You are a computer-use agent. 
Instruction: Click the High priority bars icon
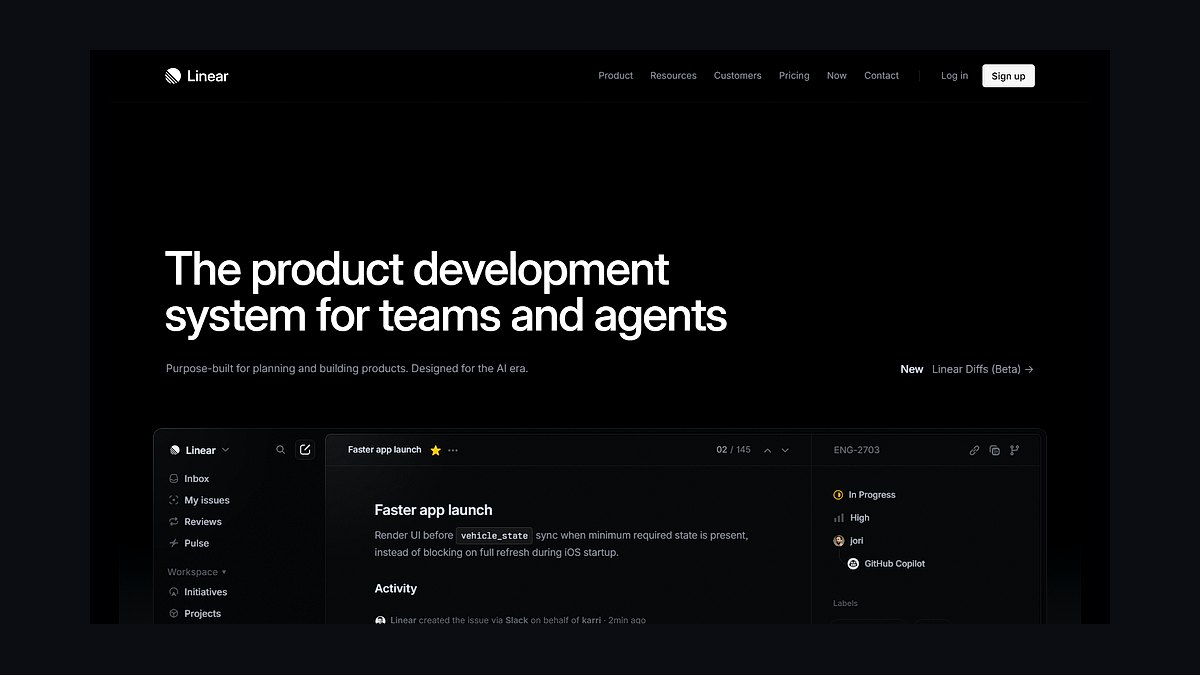(x=838, y=518)
